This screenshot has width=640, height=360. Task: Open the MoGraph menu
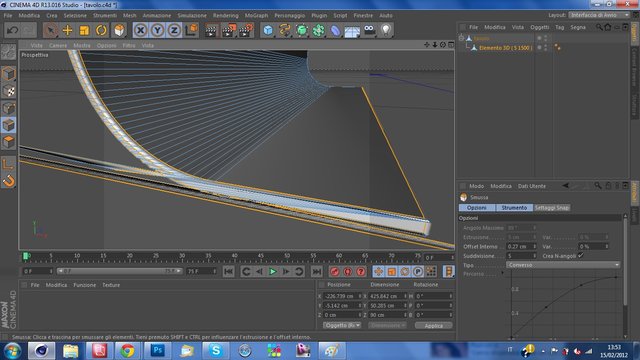(x=256, y=16)
